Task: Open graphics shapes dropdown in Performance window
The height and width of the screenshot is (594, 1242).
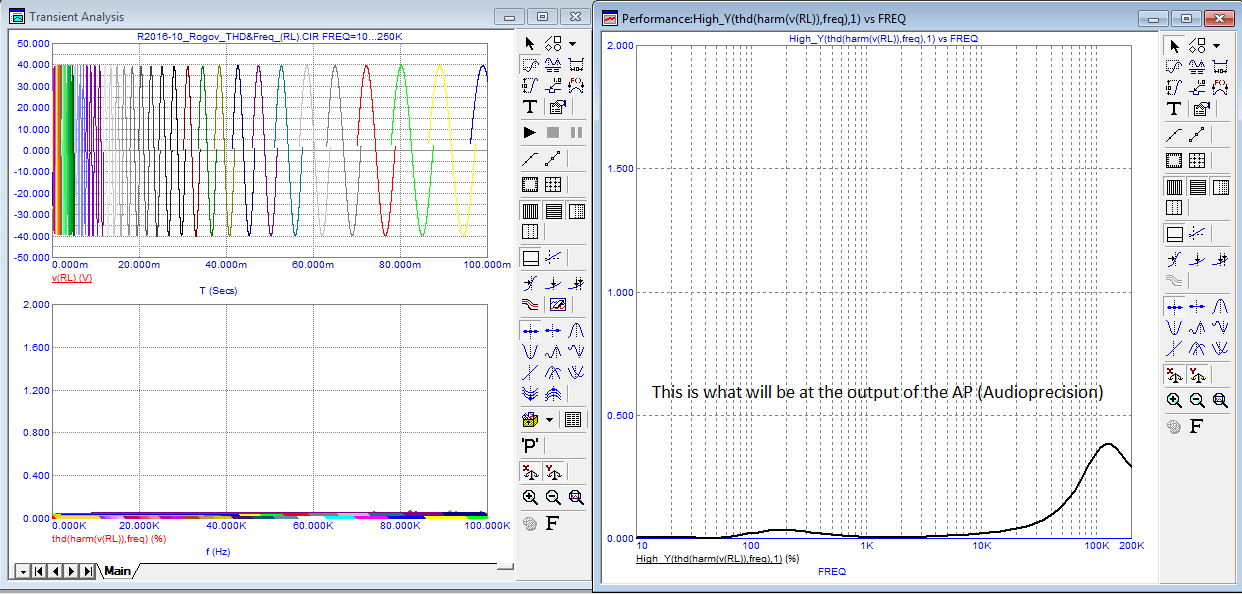Action: (x=1216, y=45)
